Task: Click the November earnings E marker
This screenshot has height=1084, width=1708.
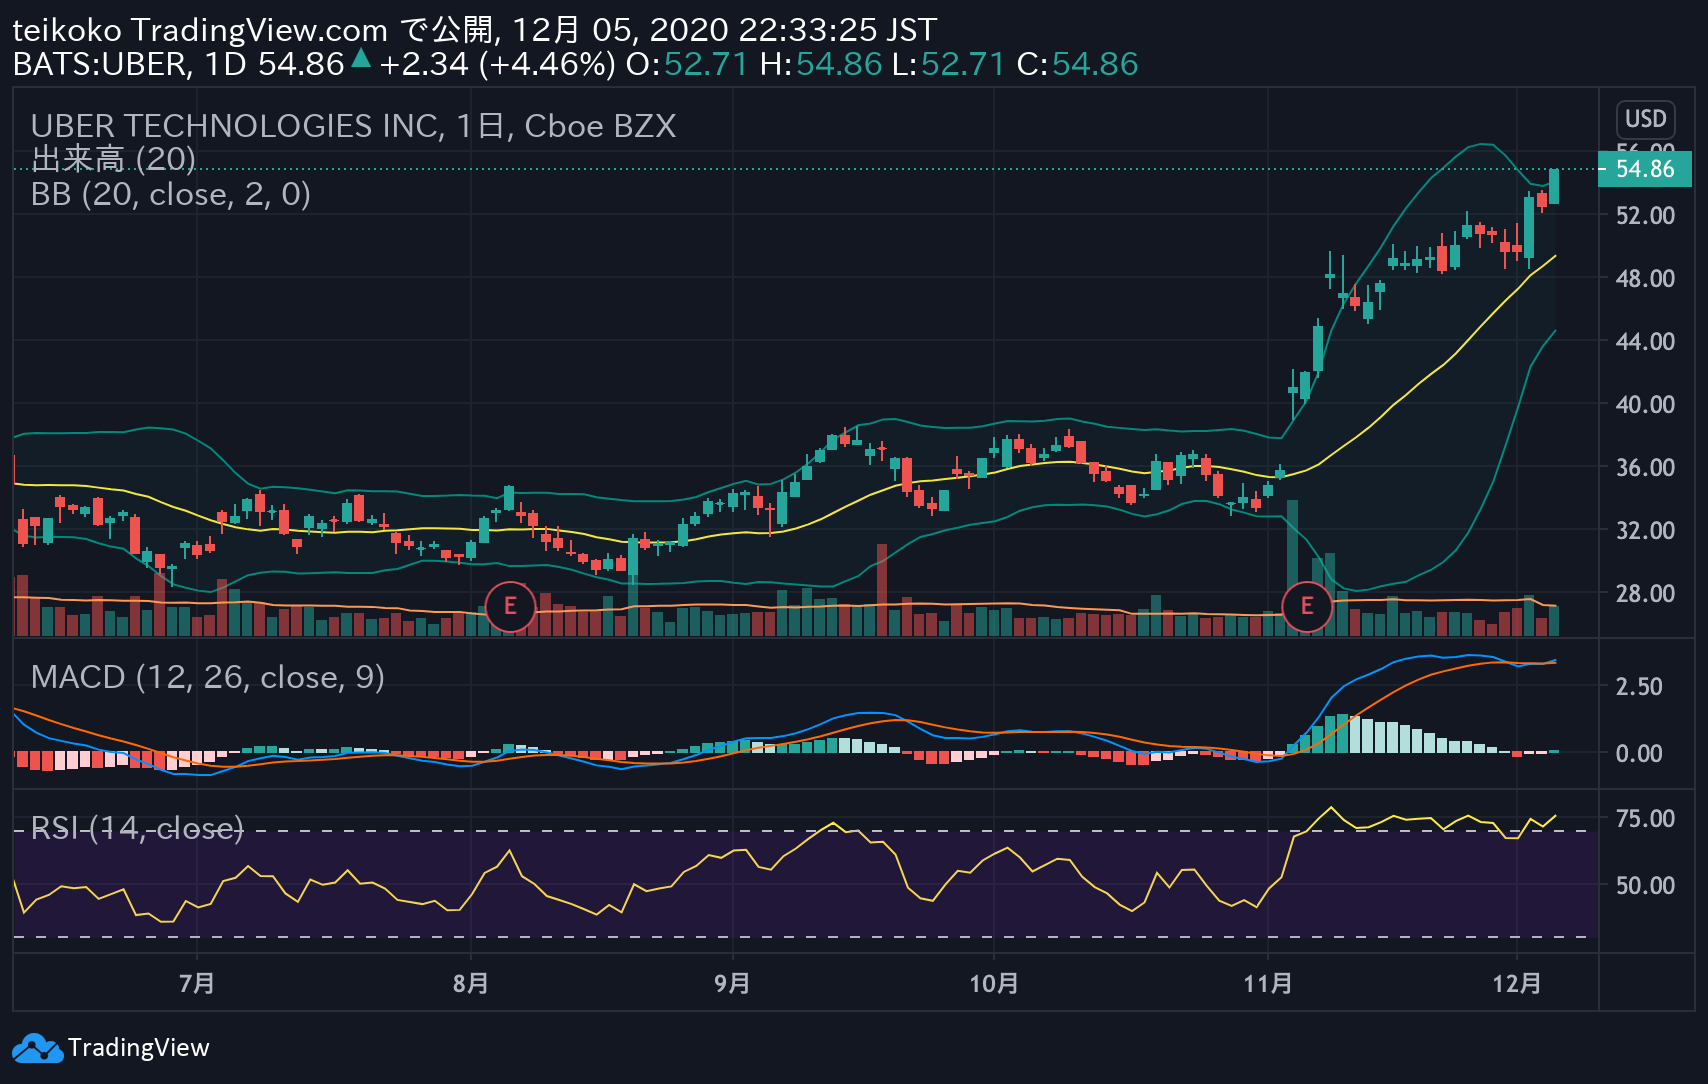Action: point(1306,606)
